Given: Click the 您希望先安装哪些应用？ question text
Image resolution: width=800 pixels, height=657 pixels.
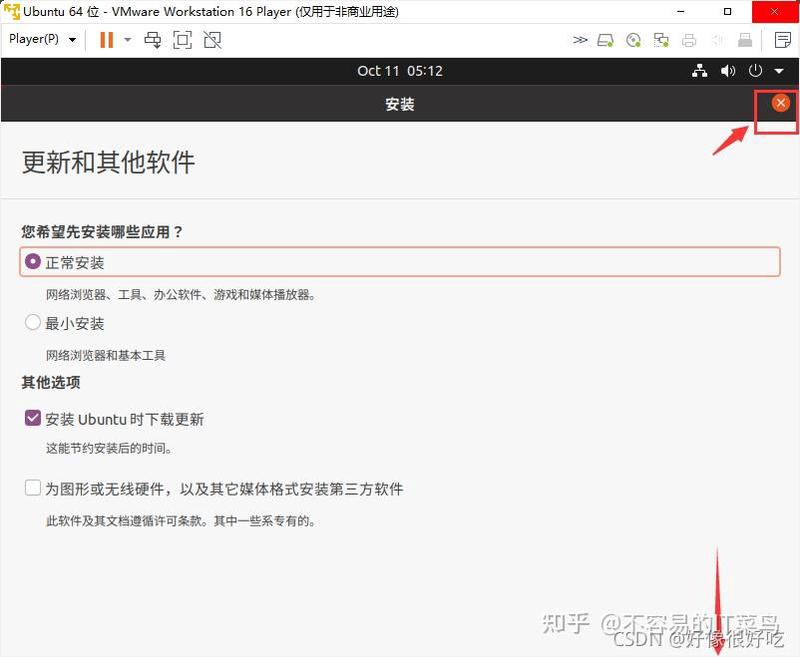Looking at the screenshot, I should click(102, 232).
